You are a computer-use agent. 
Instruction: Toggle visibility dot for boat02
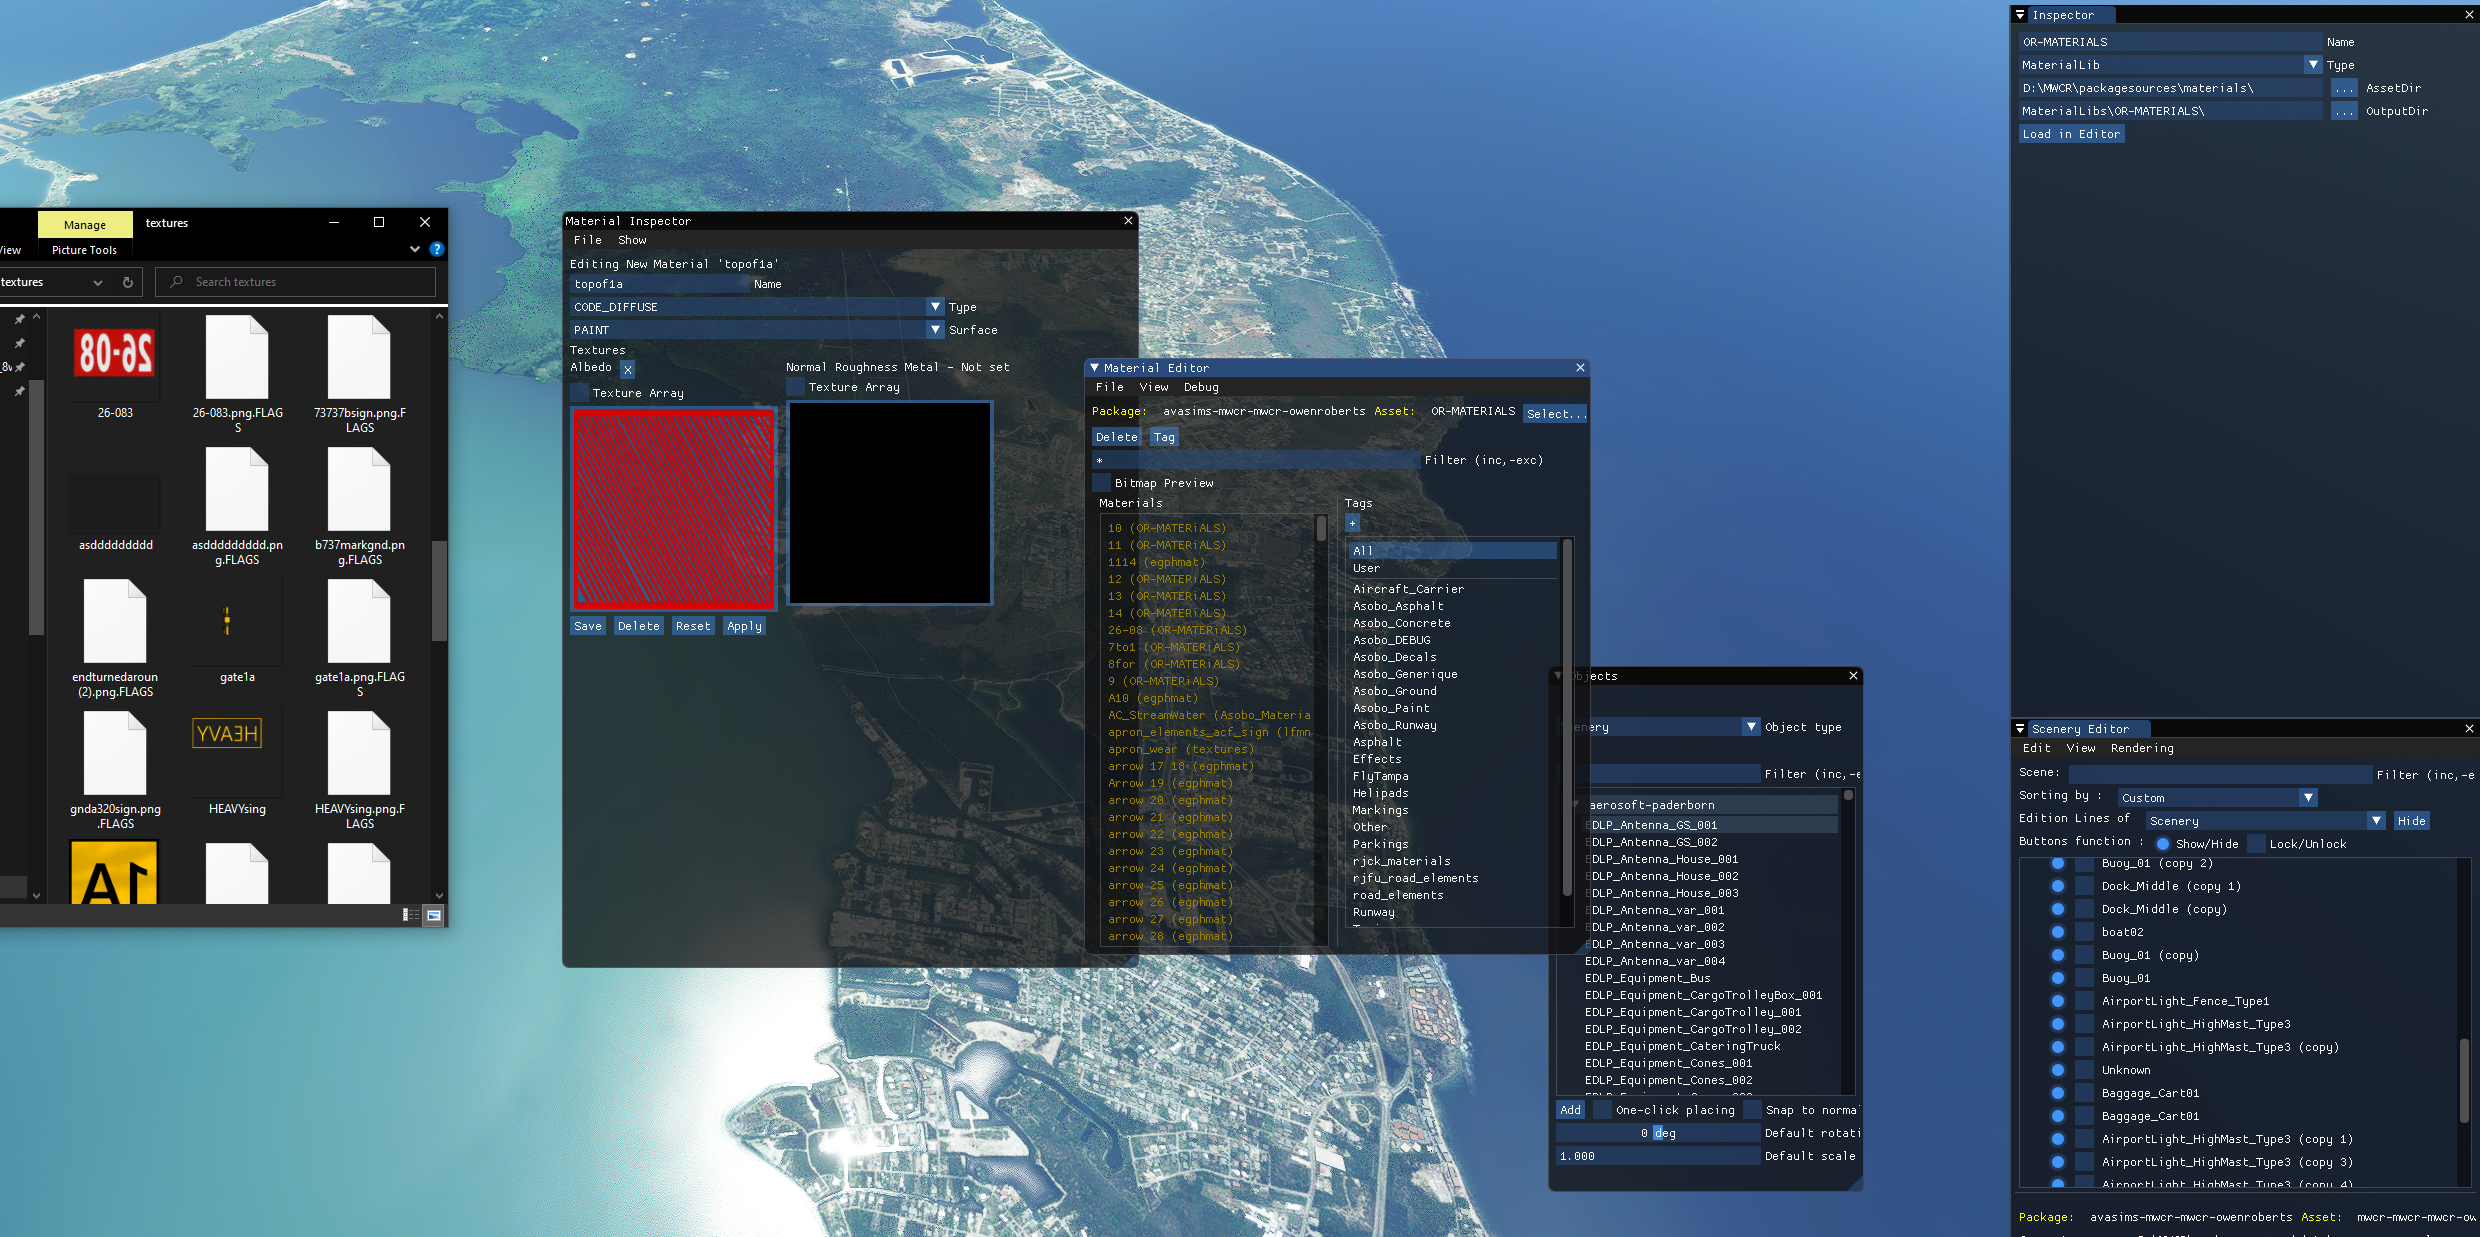2057,932
